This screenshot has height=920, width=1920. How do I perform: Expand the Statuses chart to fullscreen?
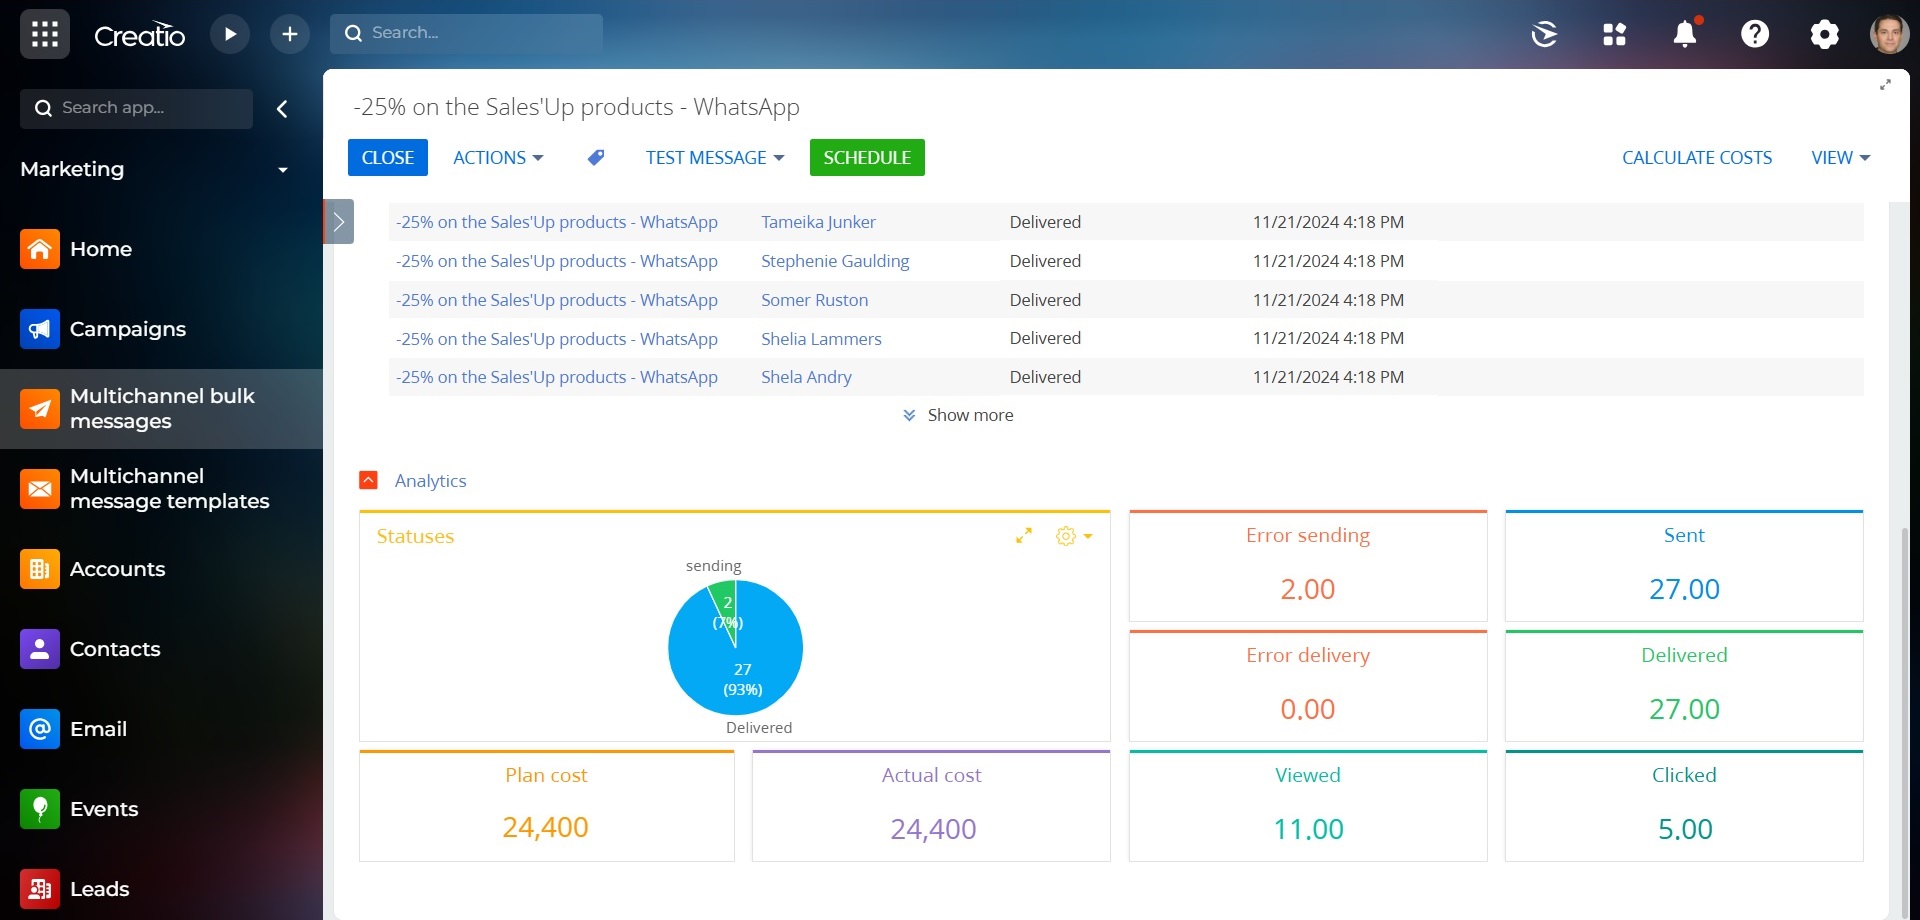point(1023,536)
